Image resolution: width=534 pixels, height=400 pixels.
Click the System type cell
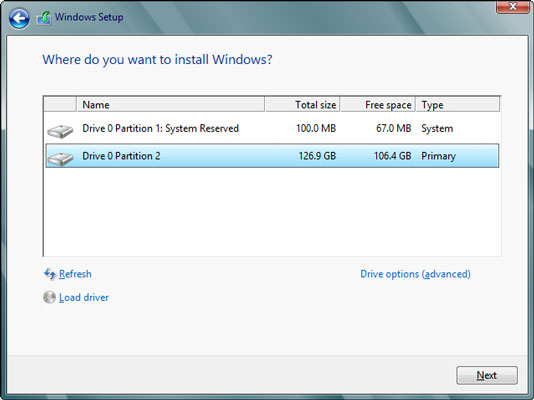pos(437,129)
